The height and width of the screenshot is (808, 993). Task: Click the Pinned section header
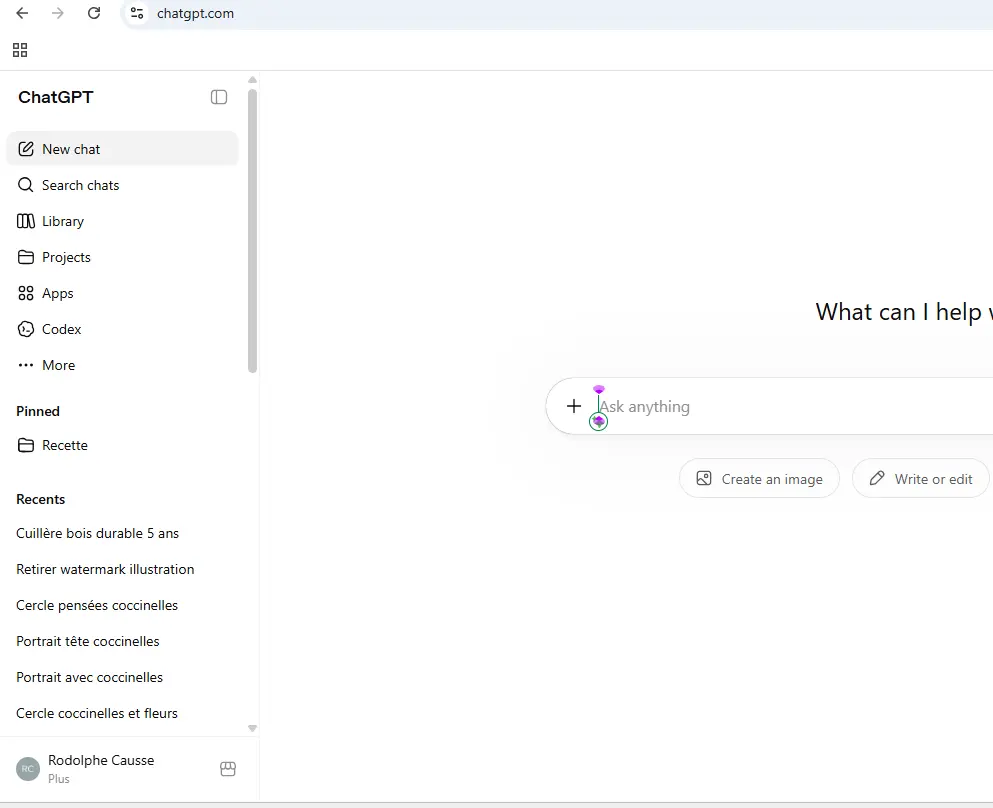pos(38,411)
